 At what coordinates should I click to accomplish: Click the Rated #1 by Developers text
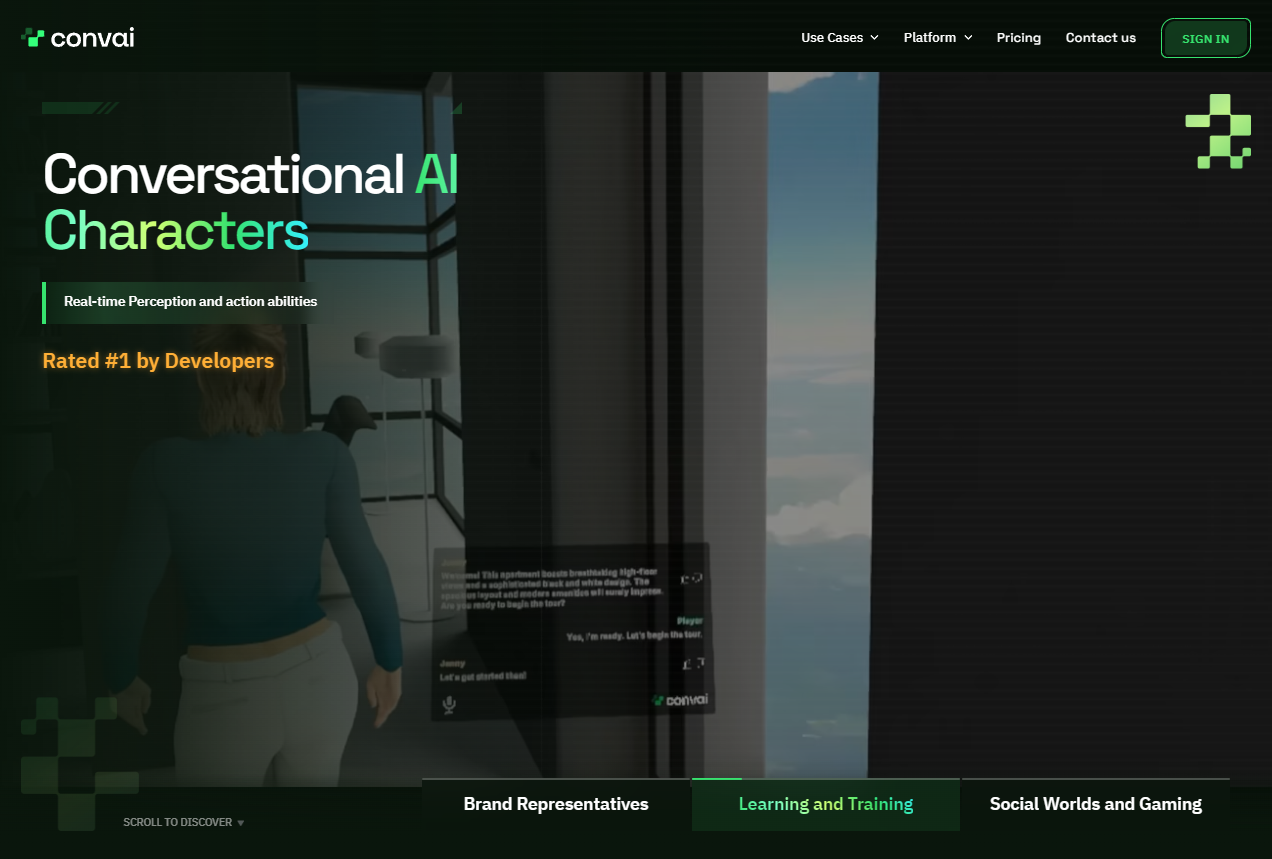[158, 361]
